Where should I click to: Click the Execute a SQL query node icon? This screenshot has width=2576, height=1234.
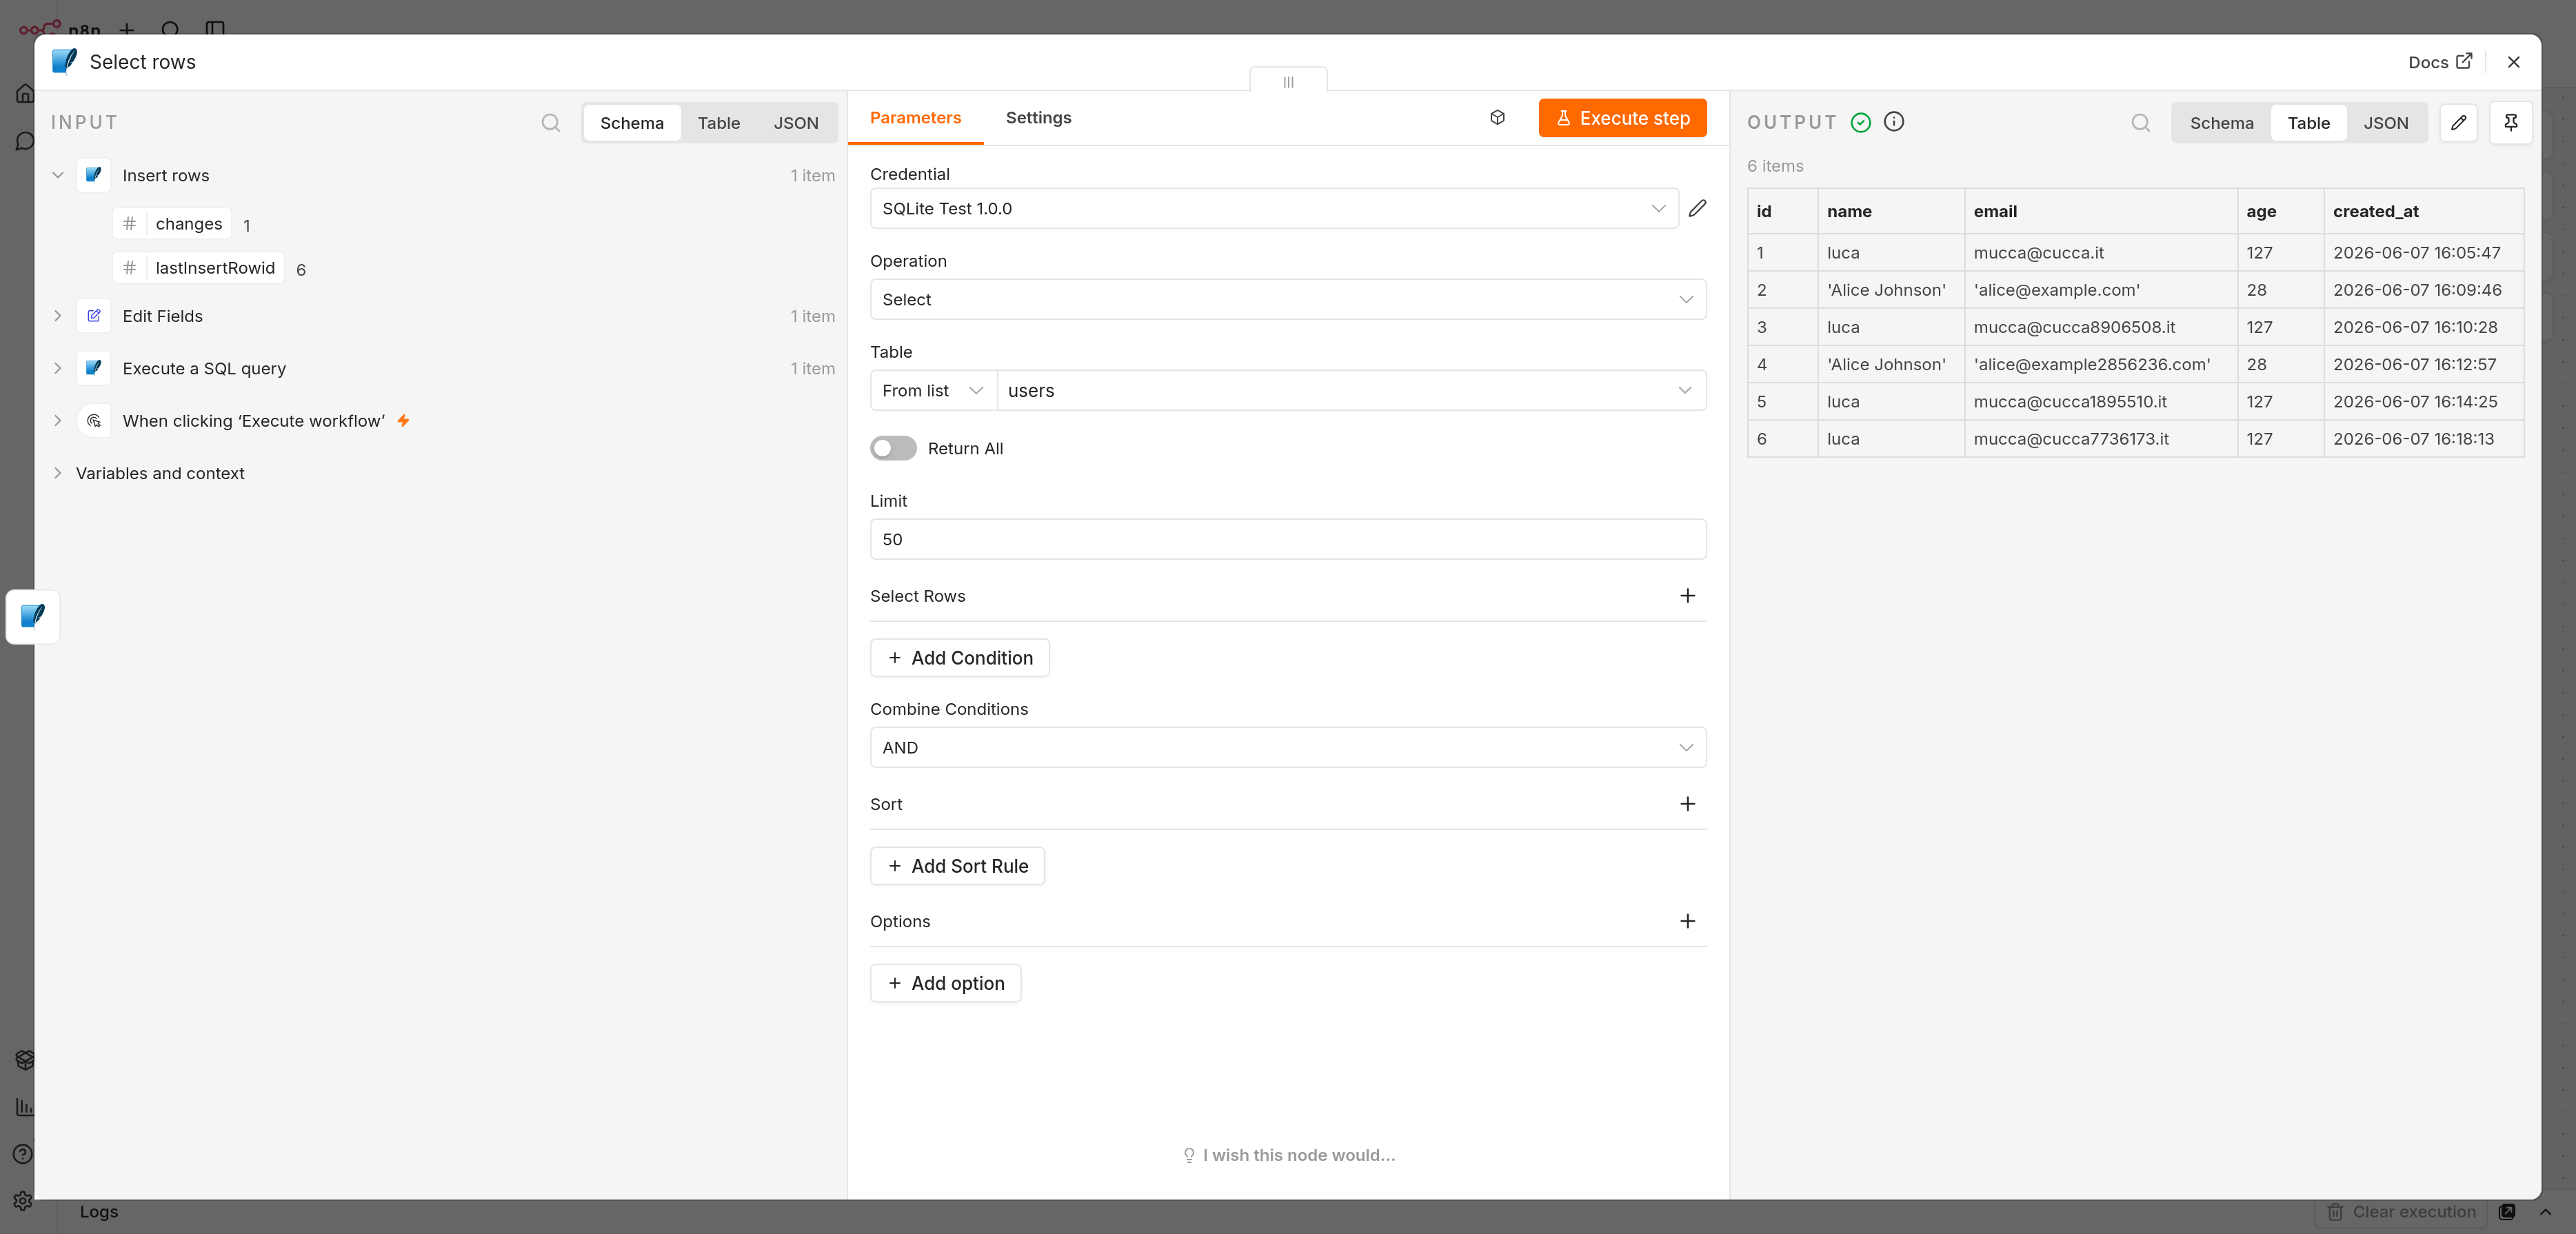click(94, 368)
